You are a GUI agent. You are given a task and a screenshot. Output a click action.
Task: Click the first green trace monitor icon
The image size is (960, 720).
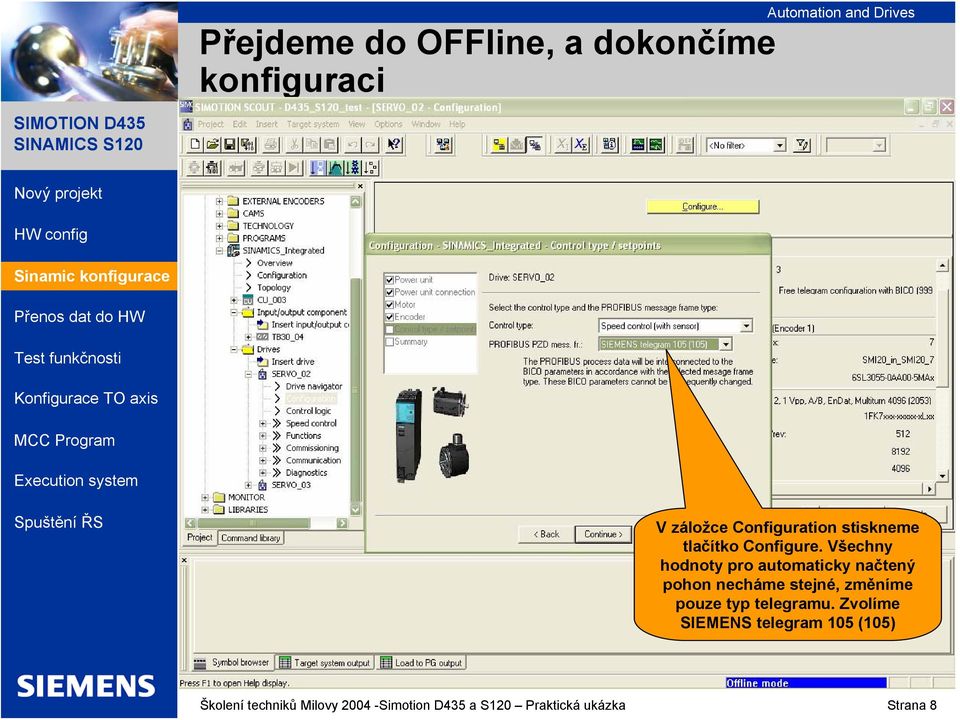pos(639,145)
